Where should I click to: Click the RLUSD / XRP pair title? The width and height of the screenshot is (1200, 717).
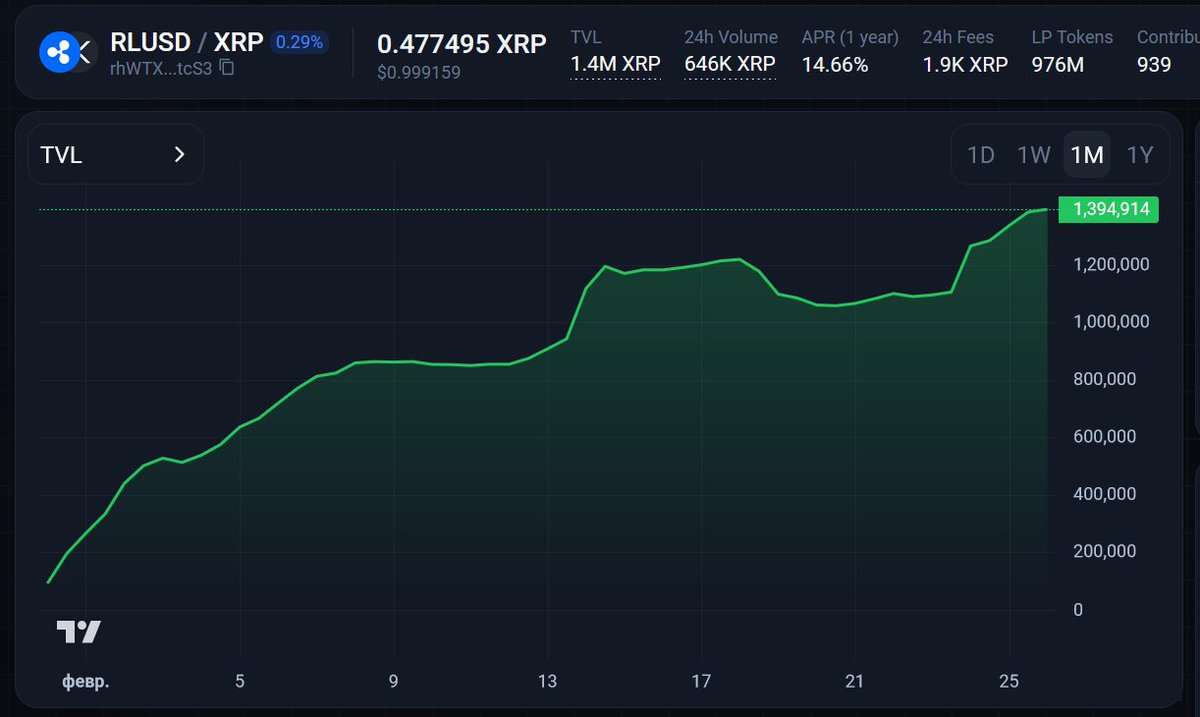(x=186, y=43)
